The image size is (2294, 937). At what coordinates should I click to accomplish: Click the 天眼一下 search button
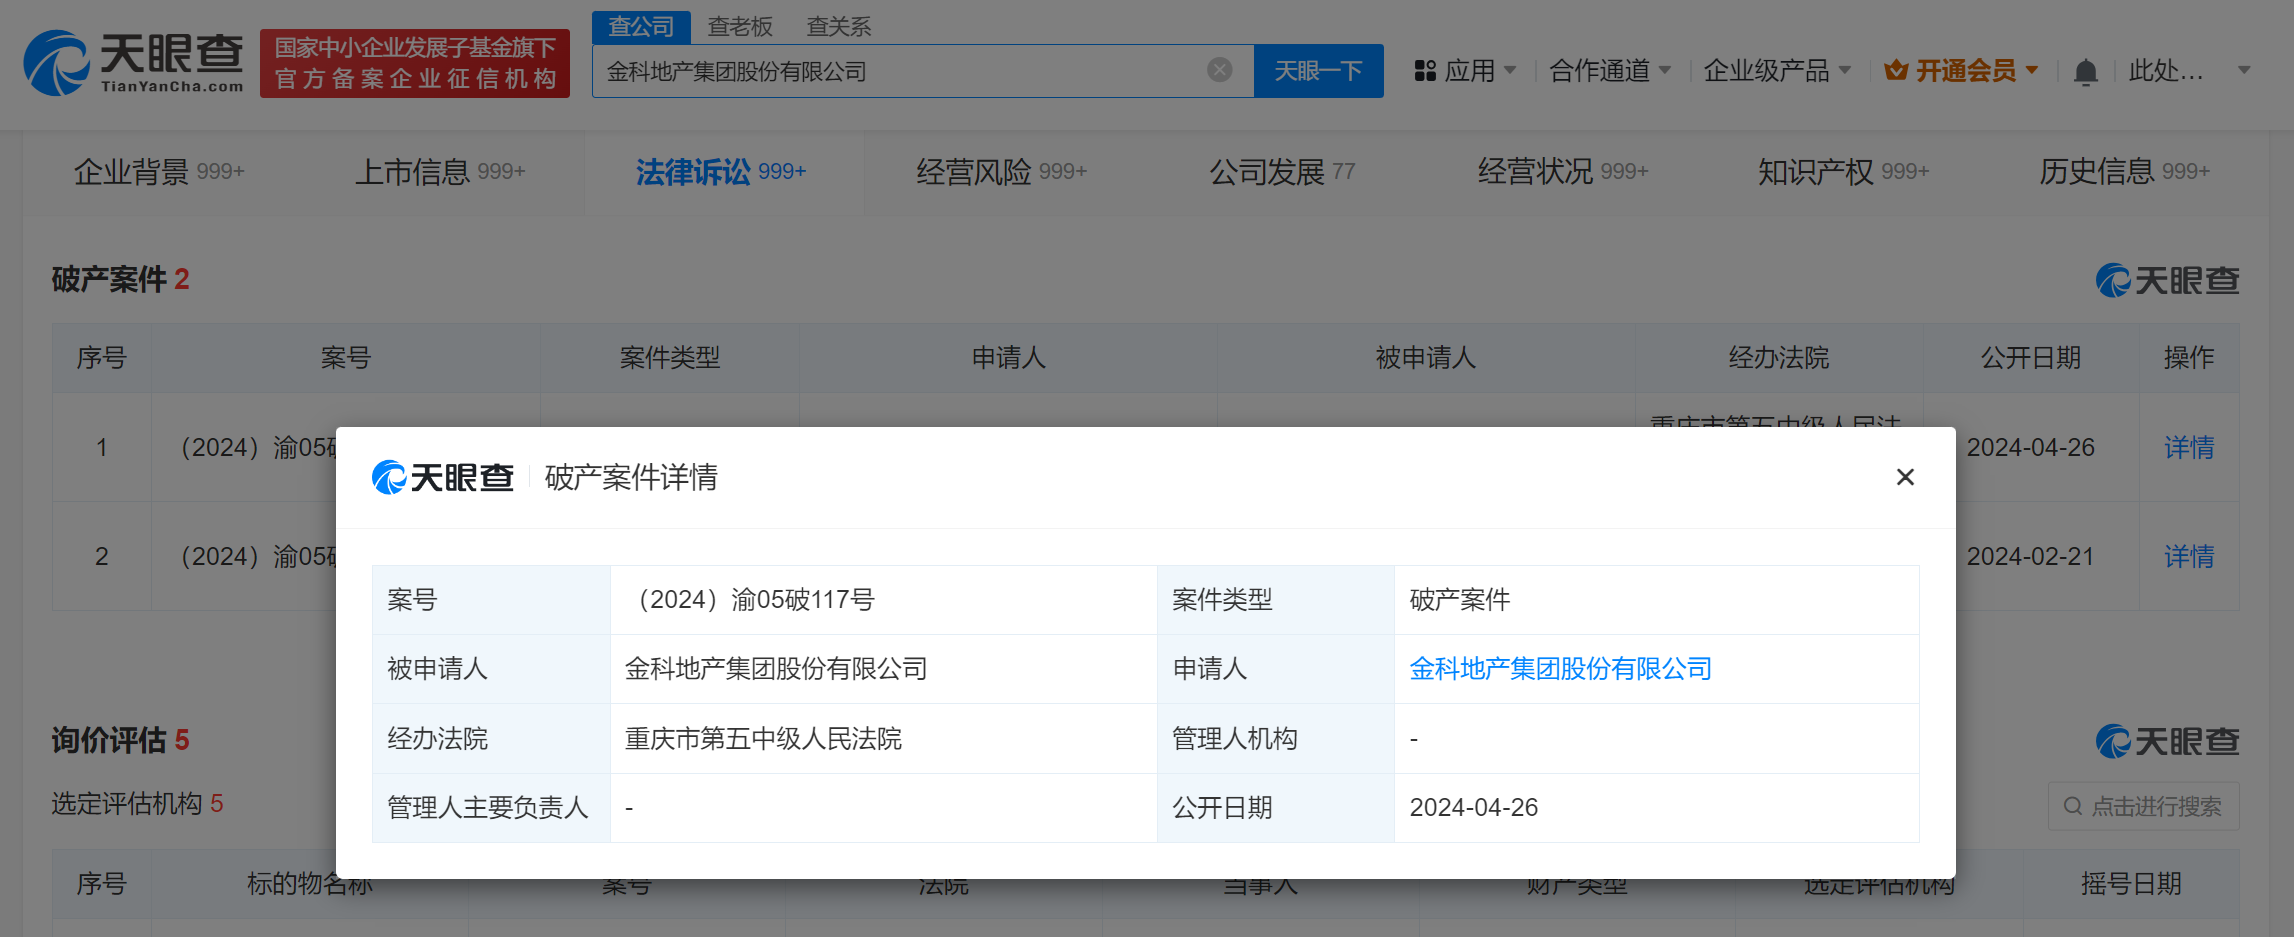tap(1318, 70)
